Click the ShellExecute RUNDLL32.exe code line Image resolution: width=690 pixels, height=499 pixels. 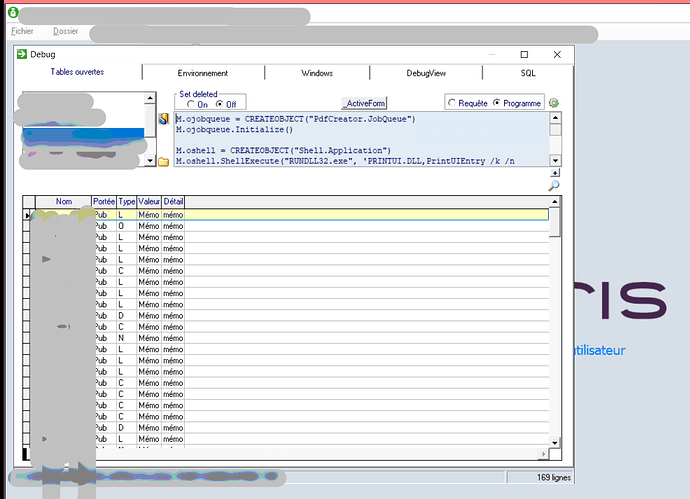pyautogui.click(x=345, y=161)
